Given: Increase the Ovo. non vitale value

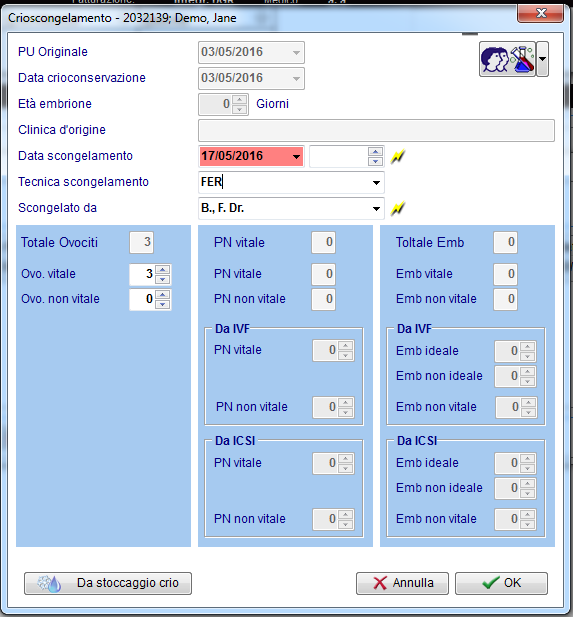Looking at the screenshot, I should (x=163, y=295).
